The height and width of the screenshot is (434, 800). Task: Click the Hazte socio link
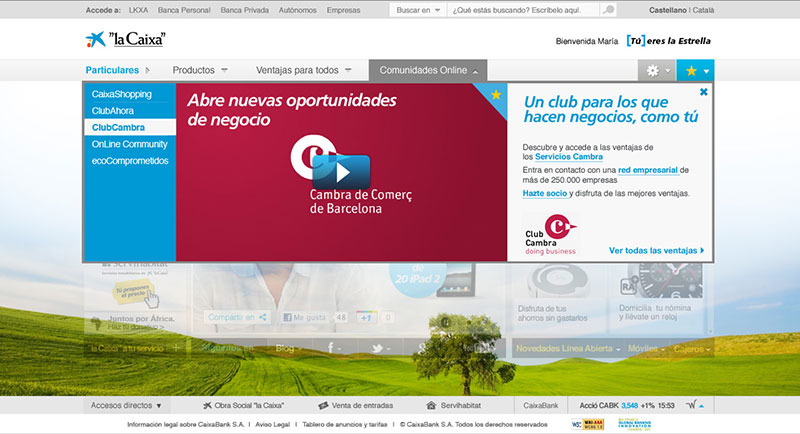(x=544, y=193)
